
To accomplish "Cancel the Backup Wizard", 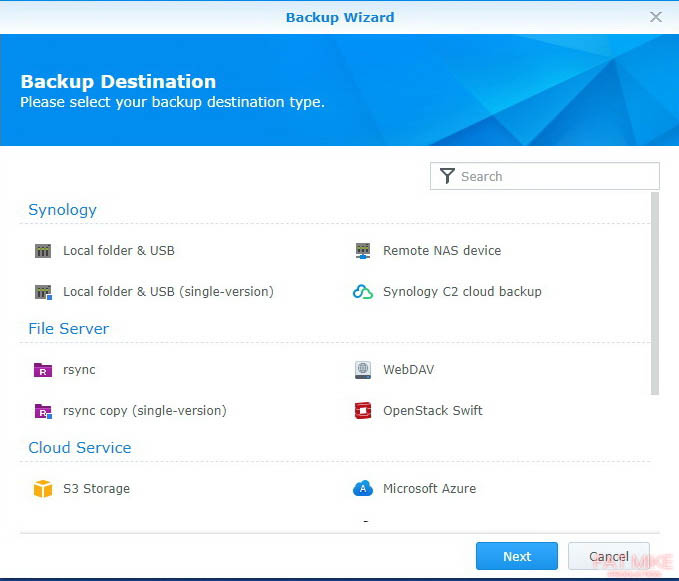I will tap(609, 556).
